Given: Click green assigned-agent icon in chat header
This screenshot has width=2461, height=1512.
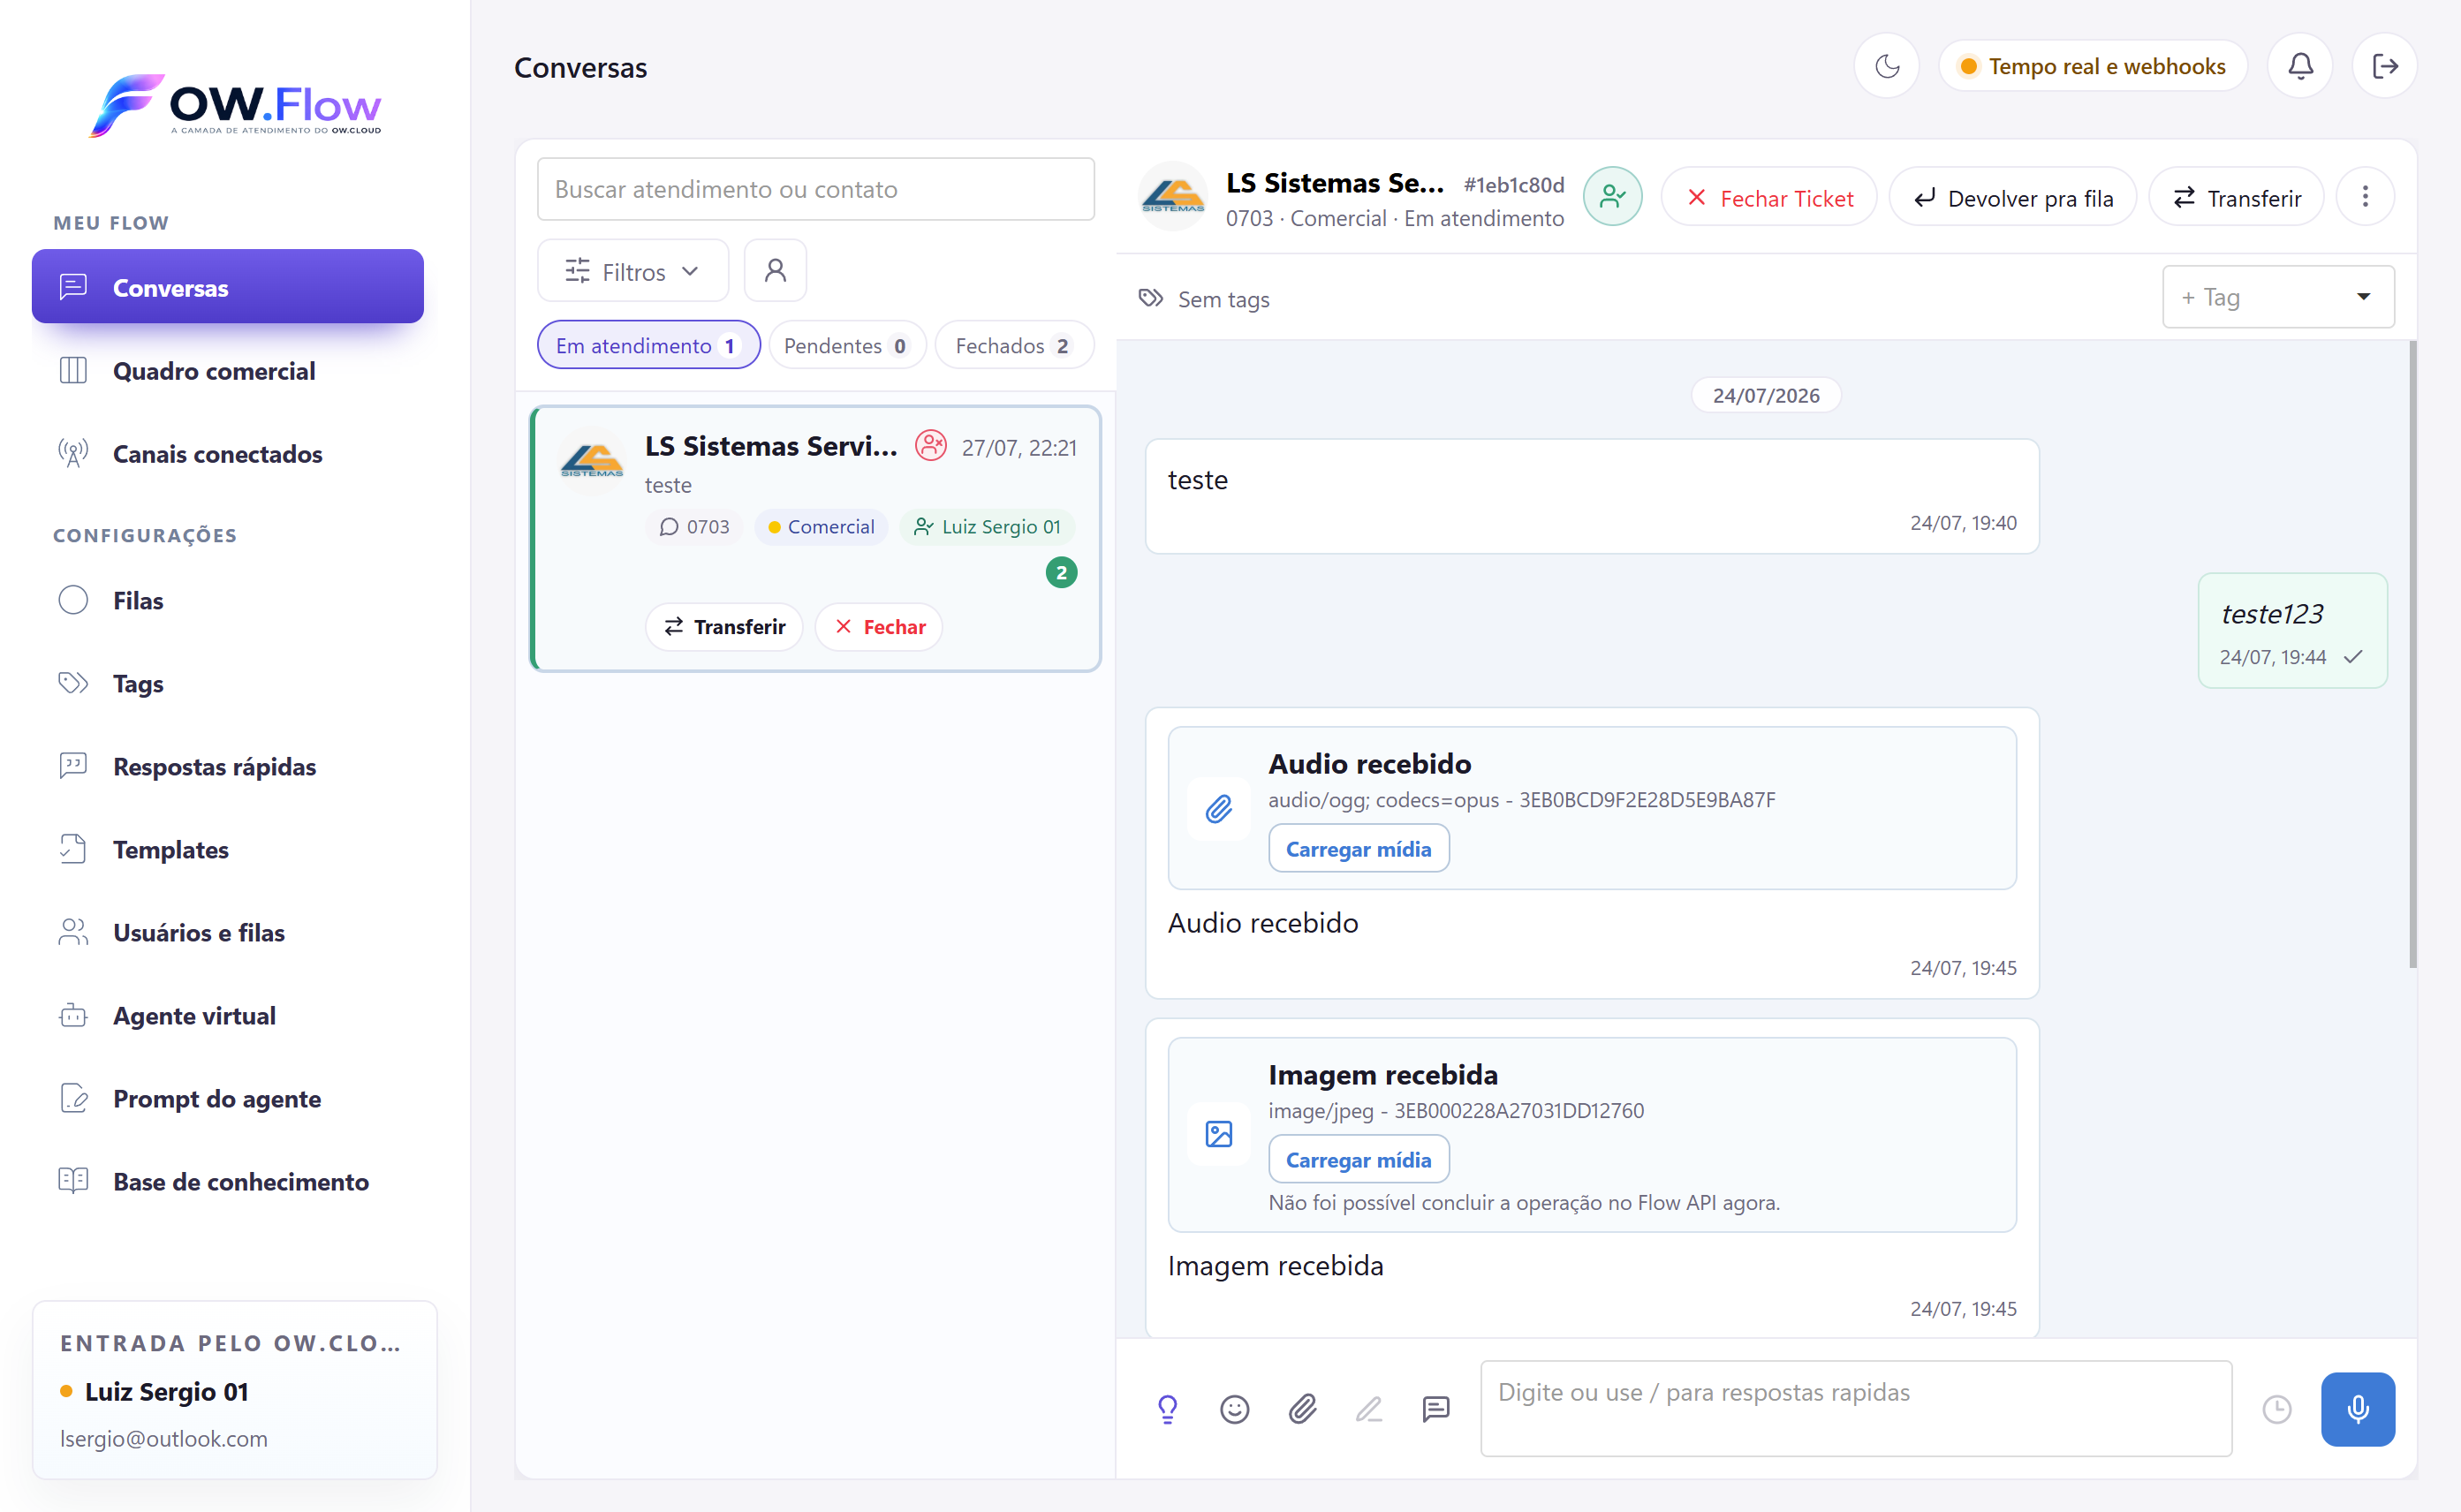Looking at the screenshot, I should point(1612,197).
